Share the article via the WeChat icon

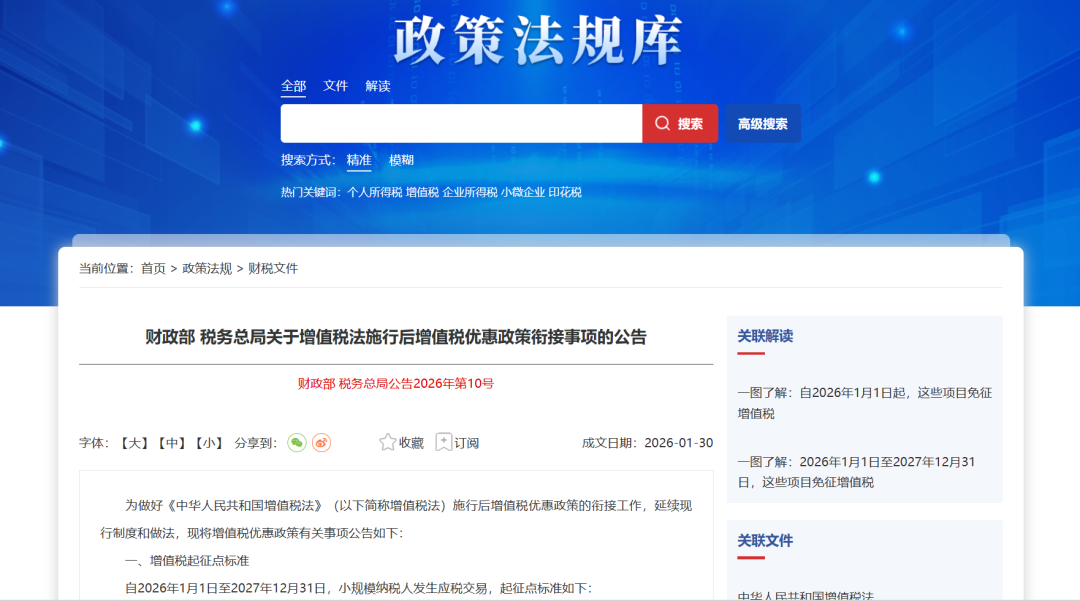pos(297,442)
